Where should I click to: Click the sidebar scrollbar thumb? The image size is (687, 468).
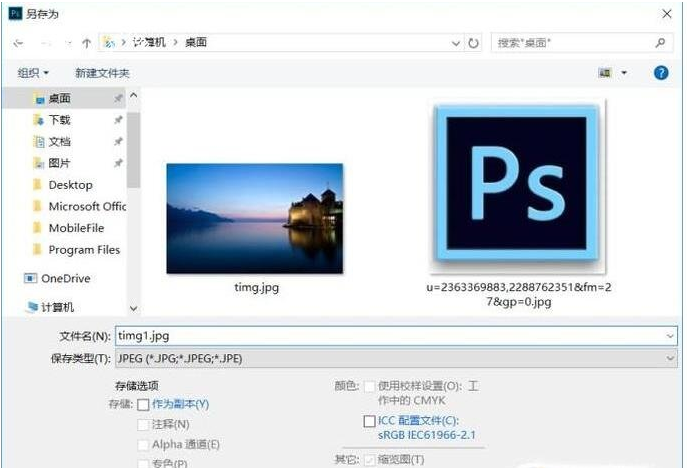(134, 150)
